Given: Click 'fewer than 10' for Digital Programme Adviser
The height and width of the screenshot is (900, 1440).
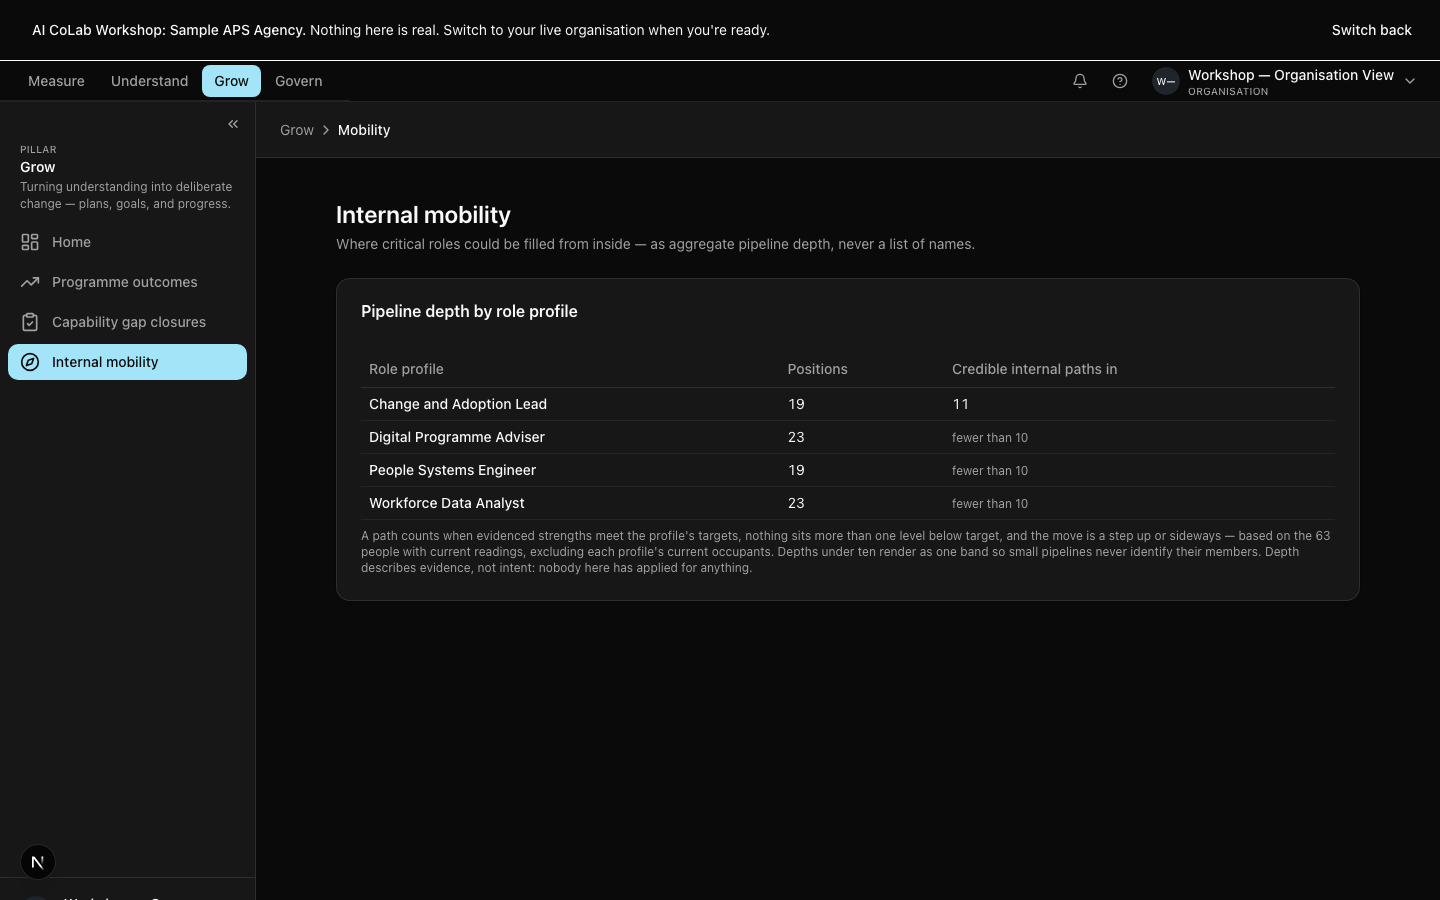Looking at the screenshot, I should point(990,438).
